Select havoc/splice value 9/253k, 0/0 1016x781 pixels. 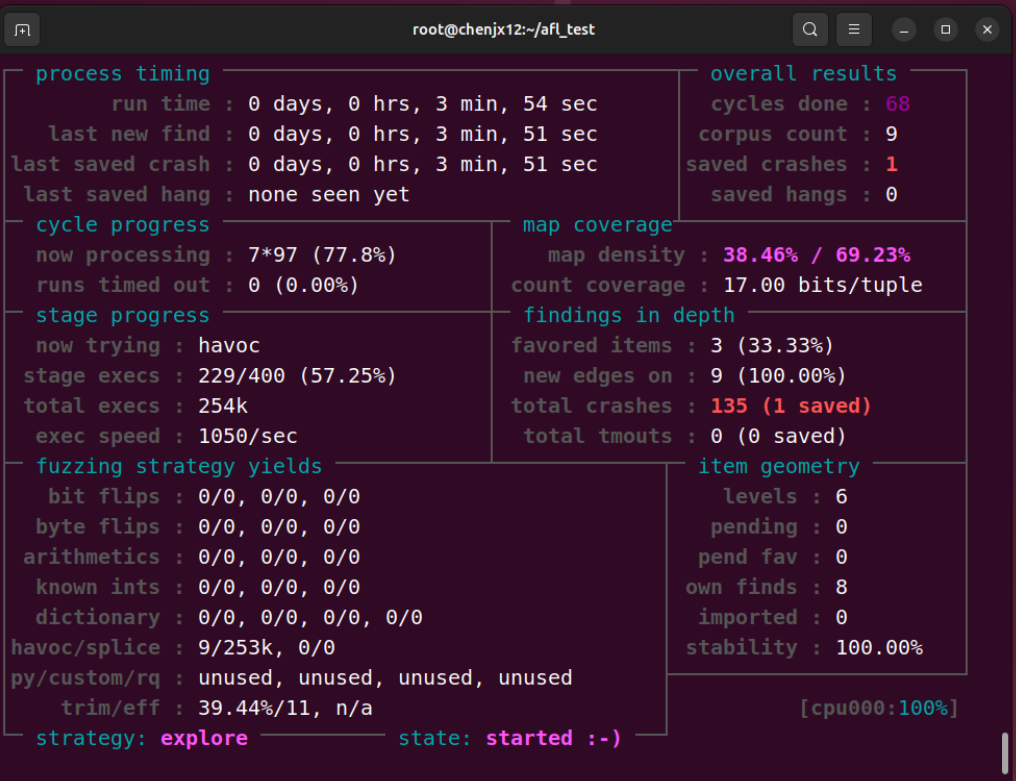[266, 647]
